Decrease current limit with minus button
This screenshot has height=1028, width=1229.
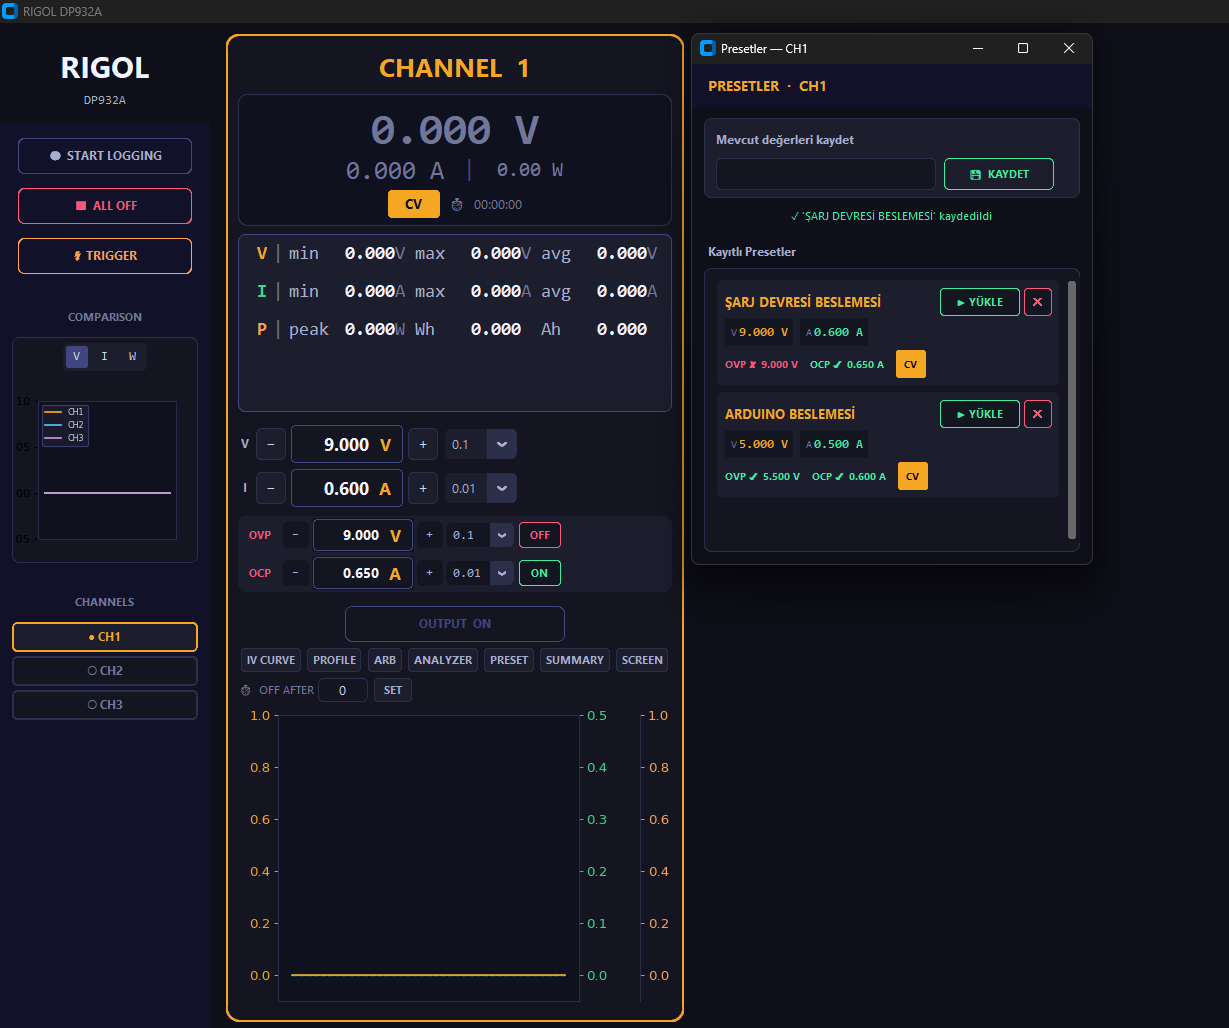[x=270, y=489]
